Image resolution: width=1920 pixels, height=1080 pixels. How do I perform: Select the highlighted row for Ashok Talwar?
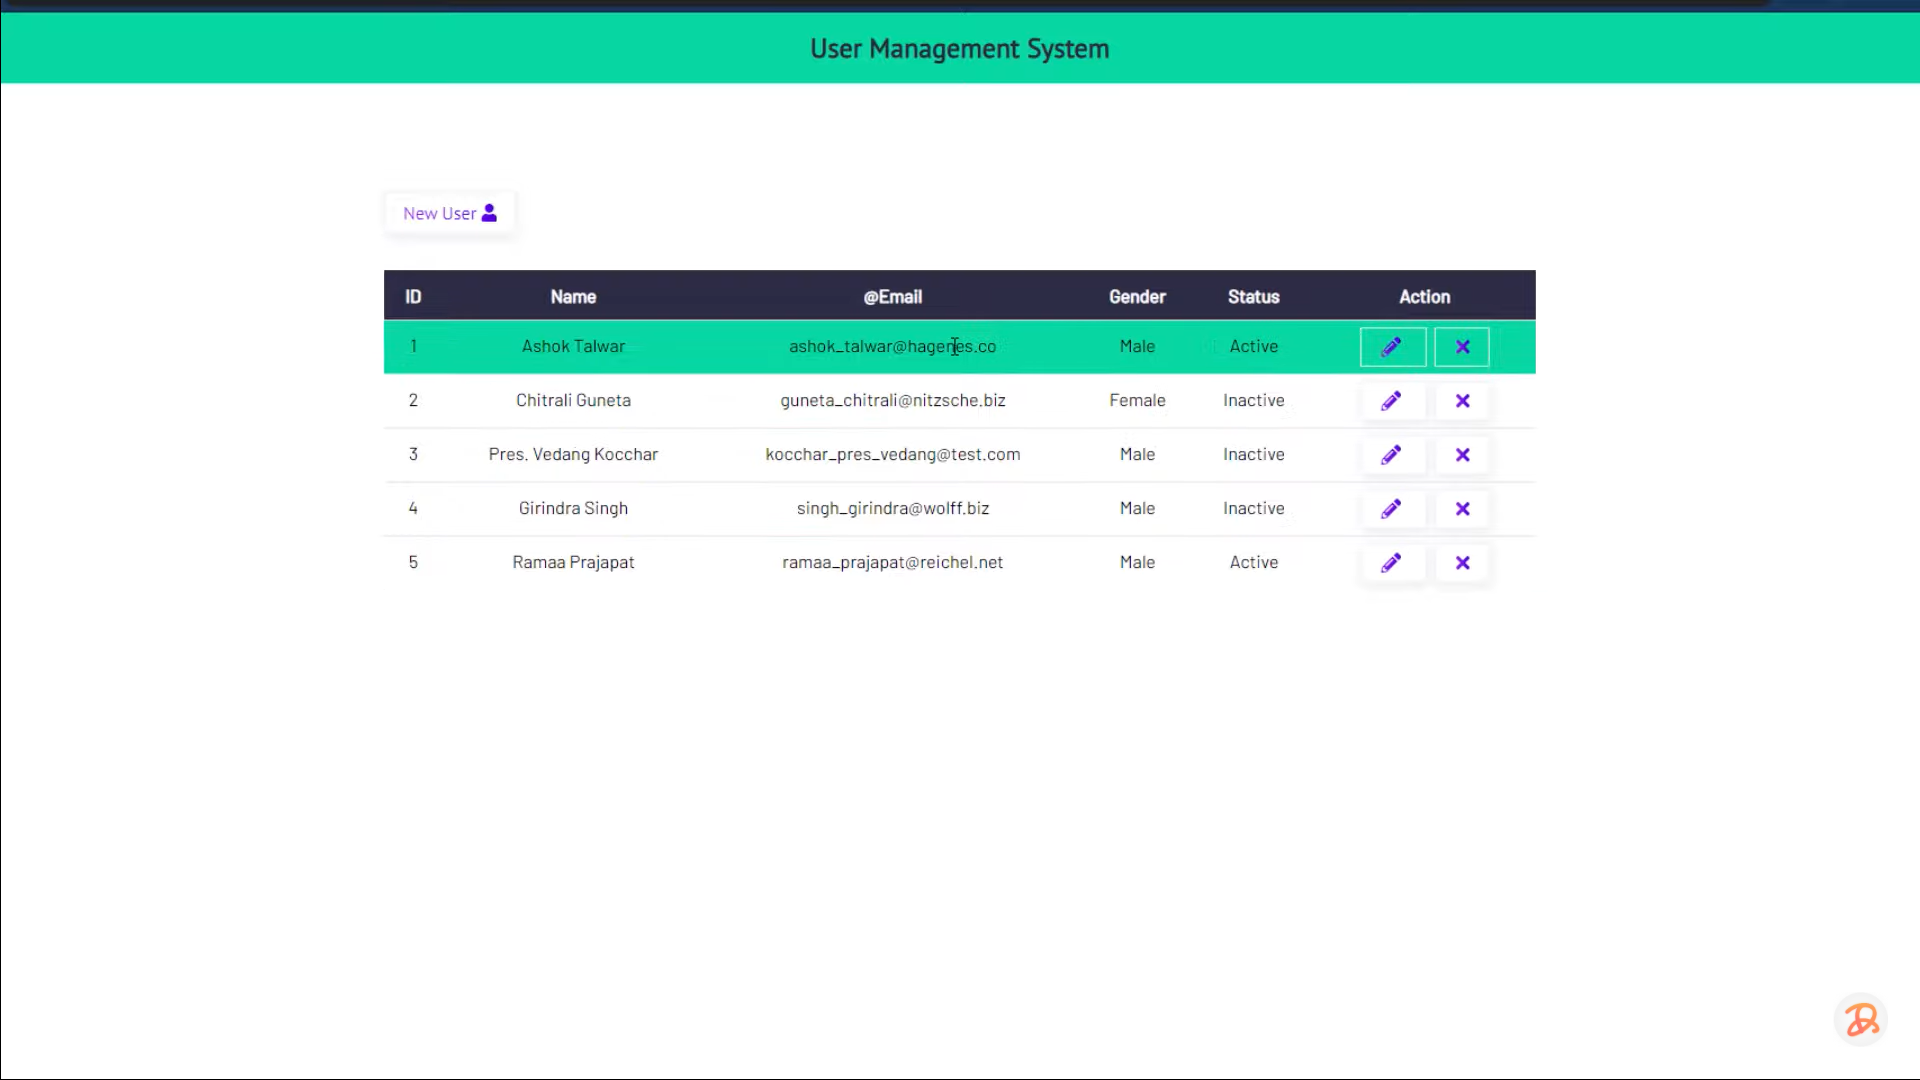pos(700,346)
